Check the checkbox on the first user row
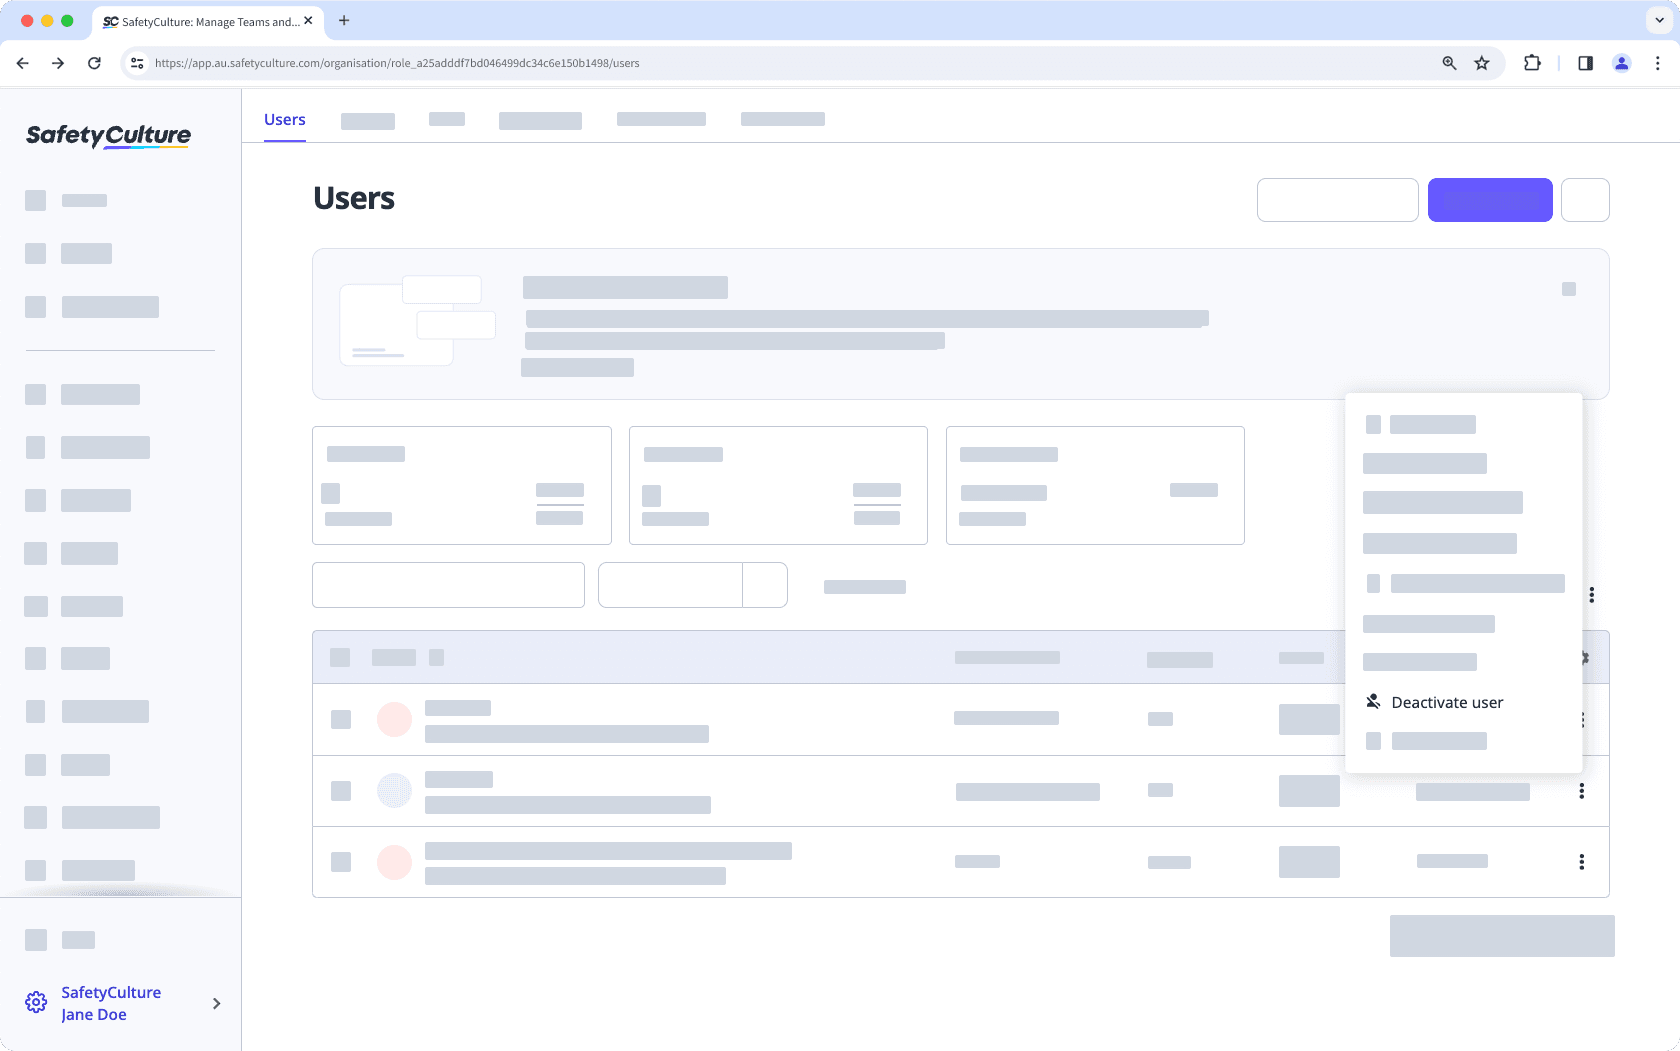The height and width of the screenshot is (1051, 1680). pyautogui.click(x=340, y=719)
